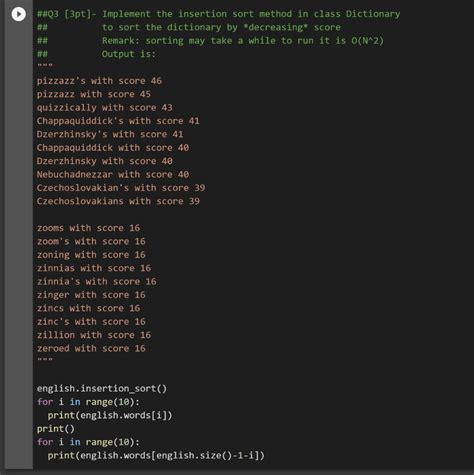Click the opening triple-quote docstring marker
The image size is (474, 475).
[45, 65]
